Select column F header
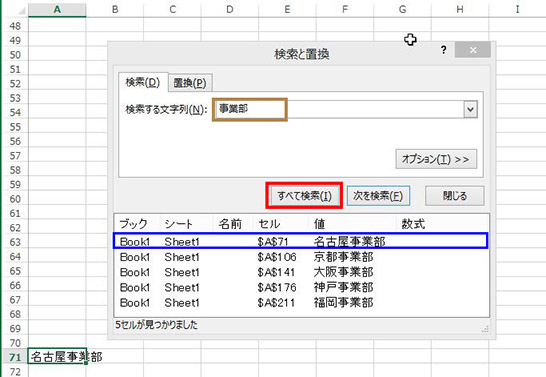The height and width of the screenshot is (377, 546). pyautogui.click(x=345, y=9)
